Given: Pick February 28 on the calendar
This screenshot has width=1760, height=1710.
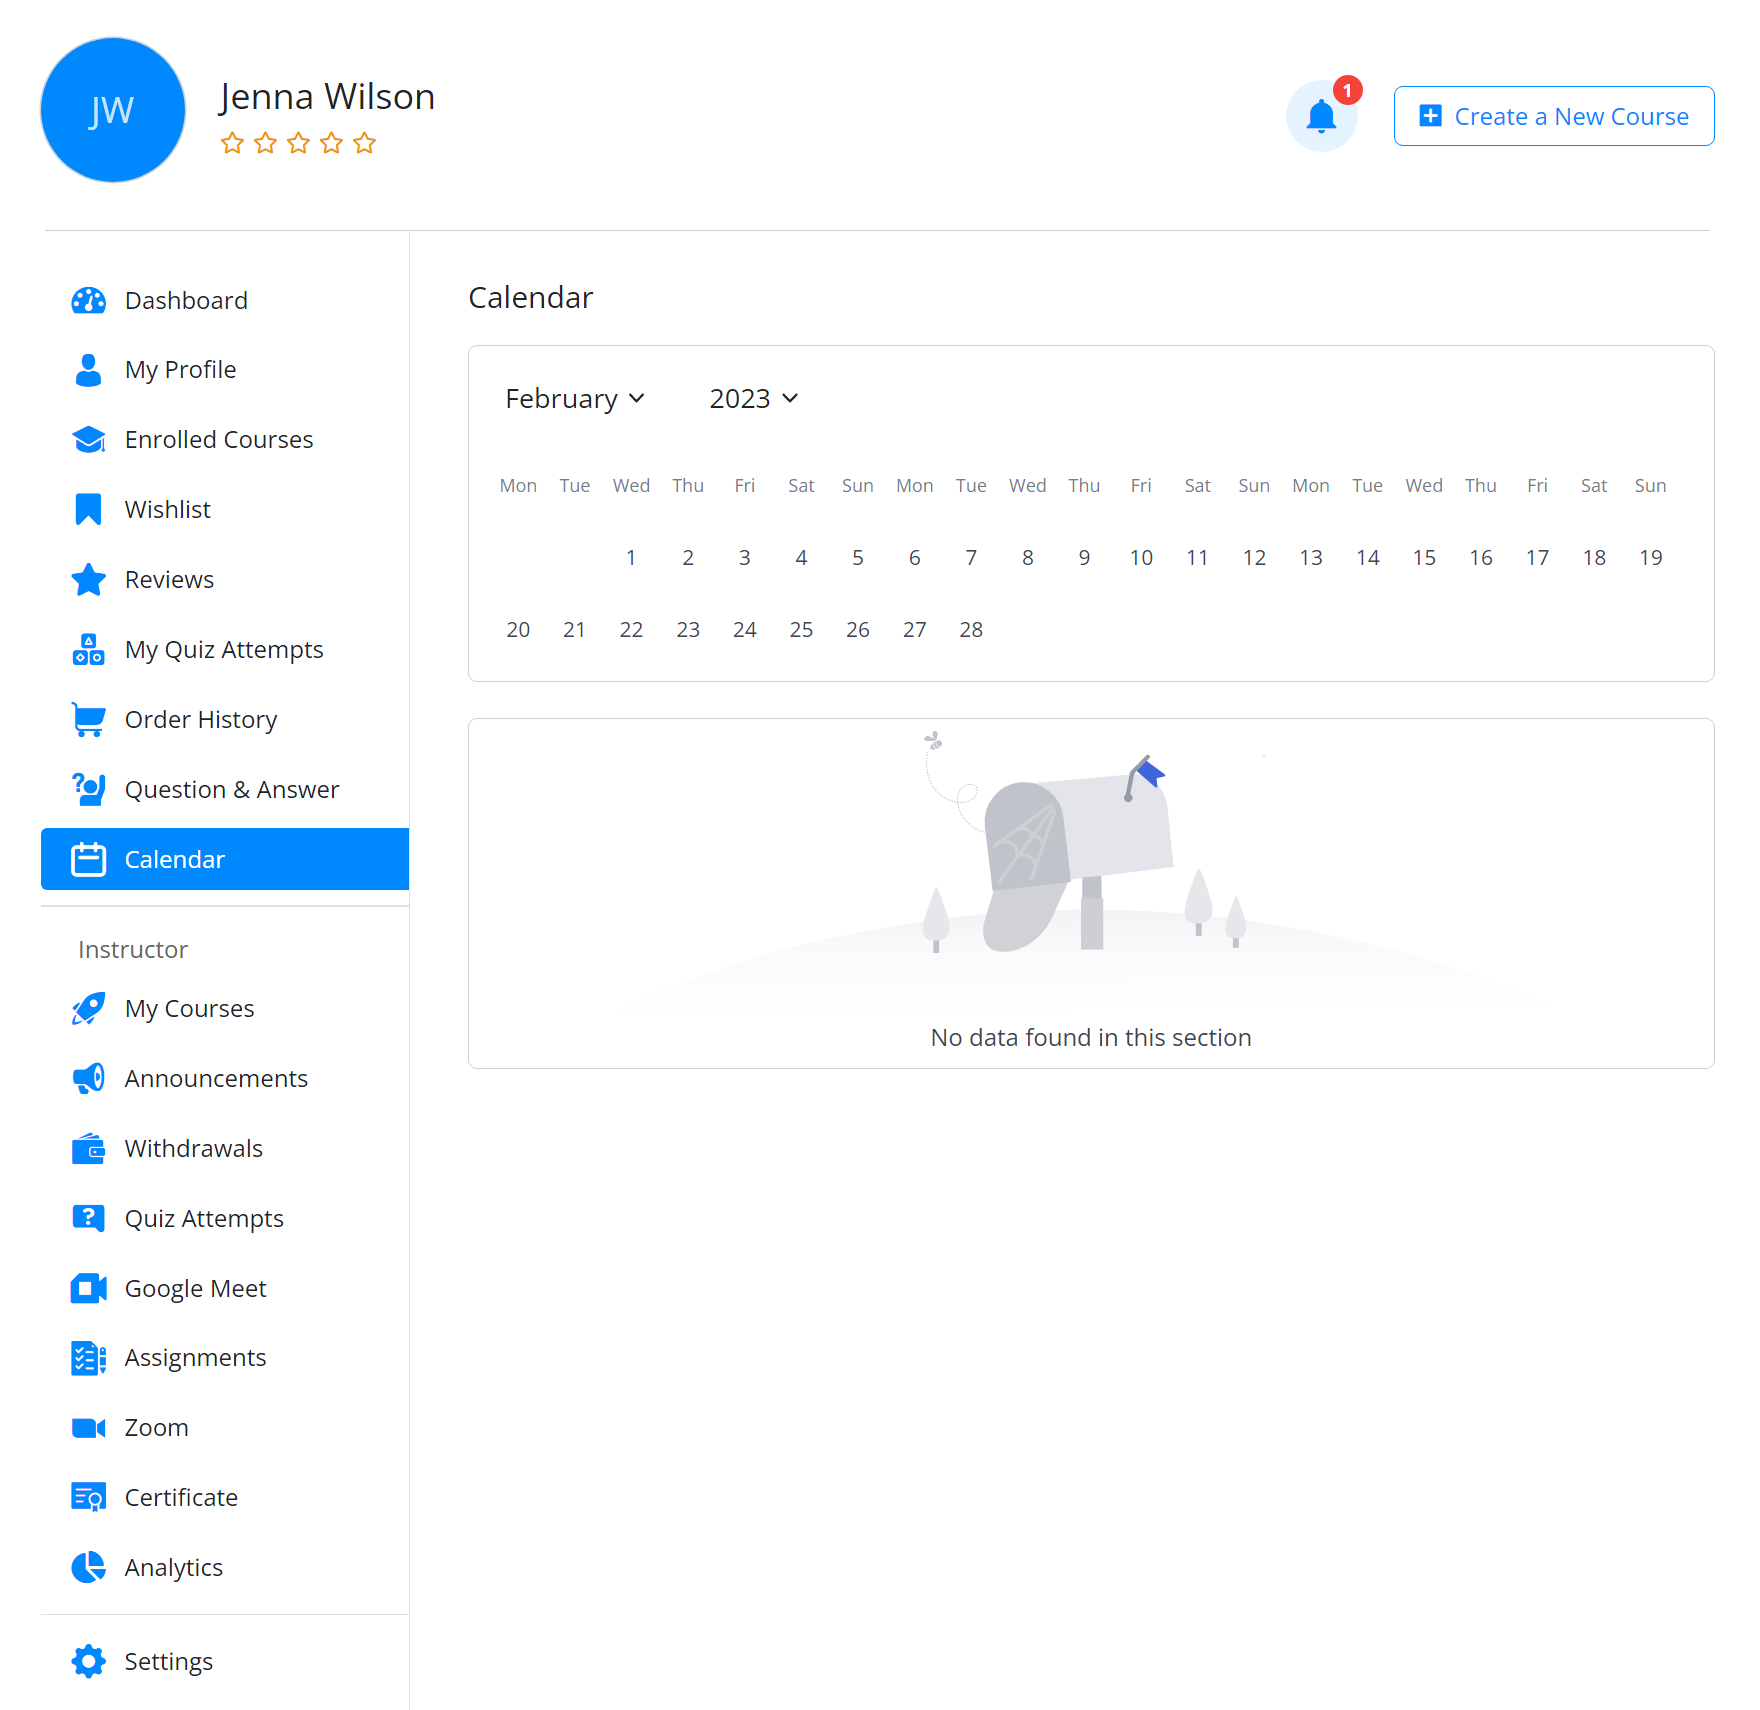Looking at the screenshot, I should point(970,629).
